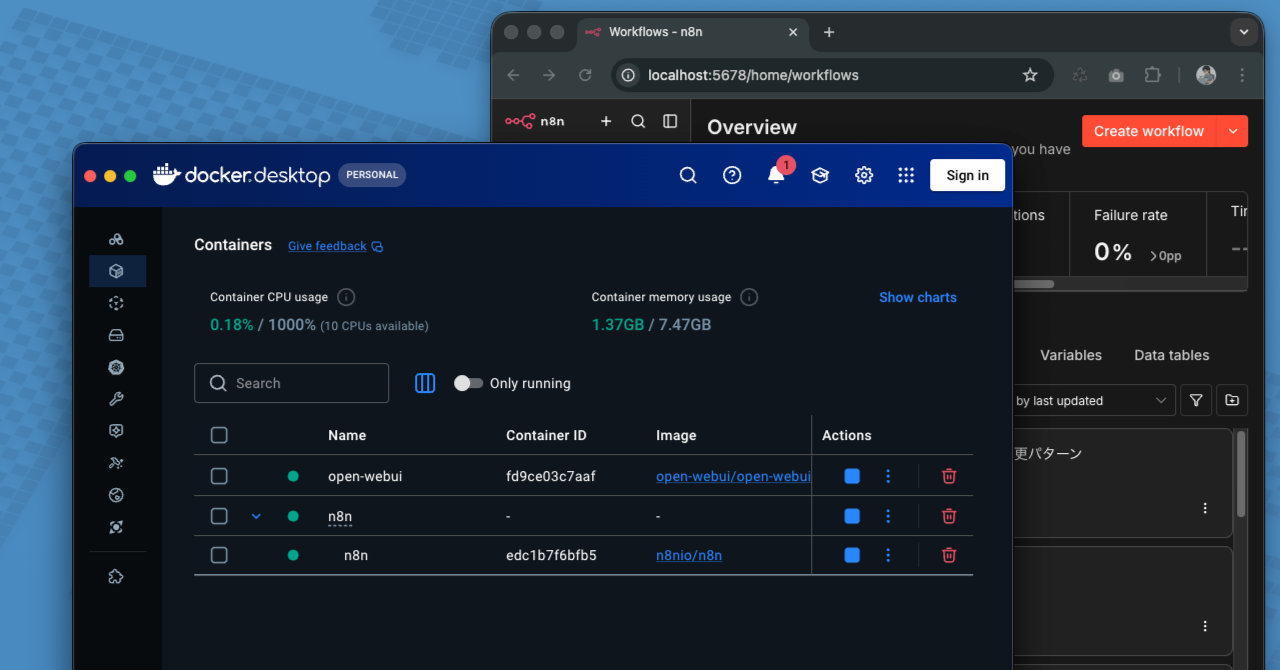1280x670 pixels.
Task: Open the Images section in Docker sidebar
Action: [117, 303]
